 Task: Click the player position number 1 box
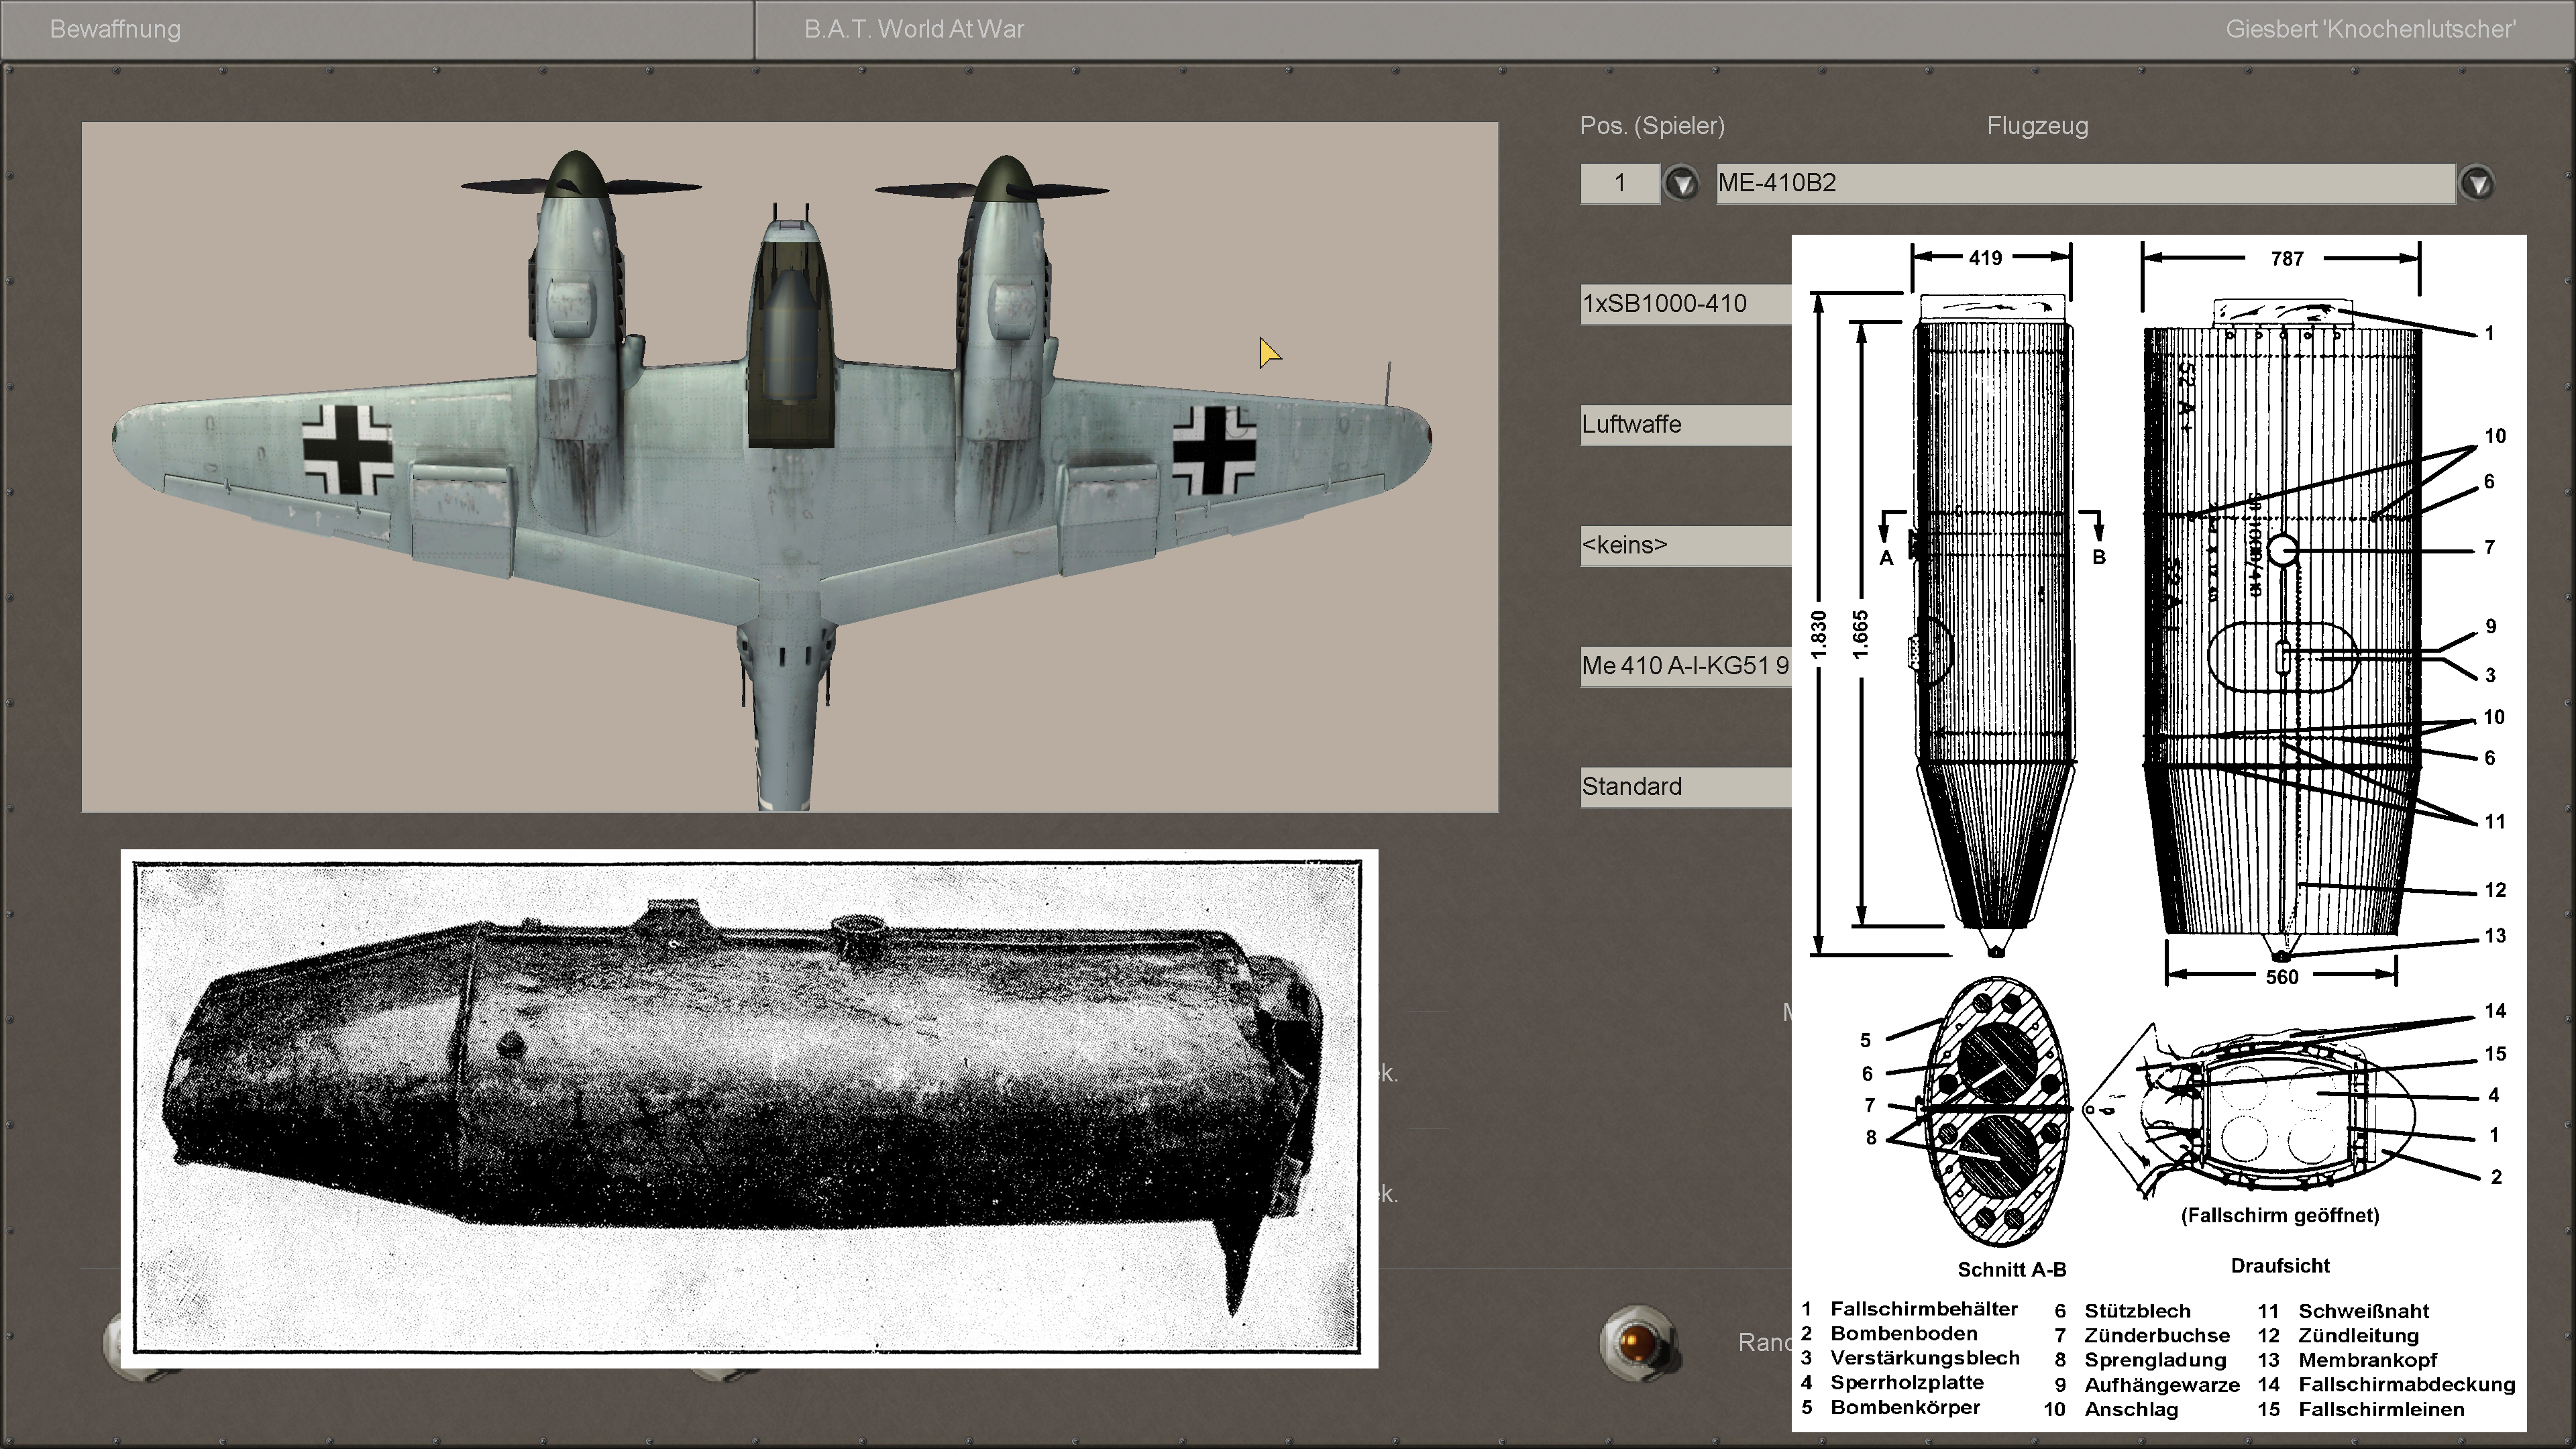click(x=1619, y=184)
